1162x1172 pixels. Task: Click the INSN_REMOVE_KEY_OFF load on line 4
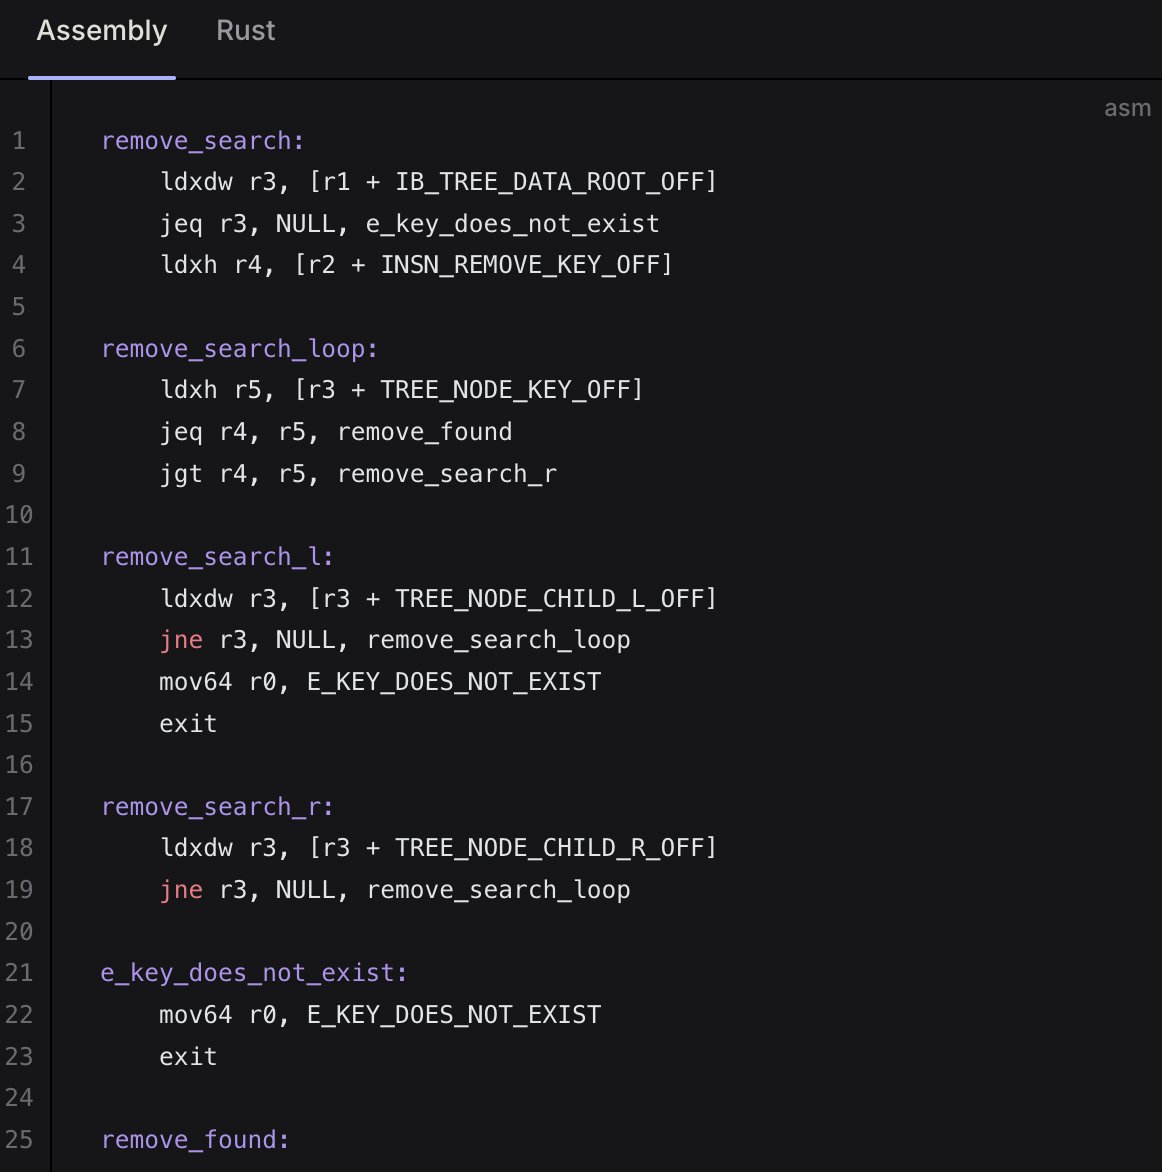point(415,265)
